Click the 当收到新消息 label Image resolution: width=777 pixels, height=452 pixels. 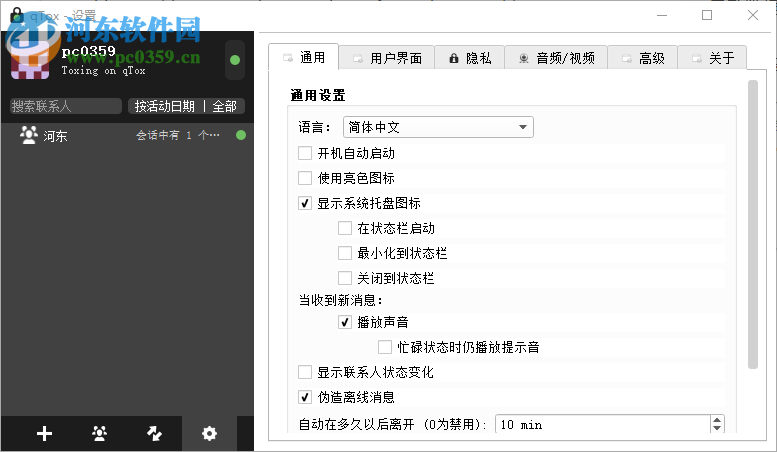click(340, 300)
